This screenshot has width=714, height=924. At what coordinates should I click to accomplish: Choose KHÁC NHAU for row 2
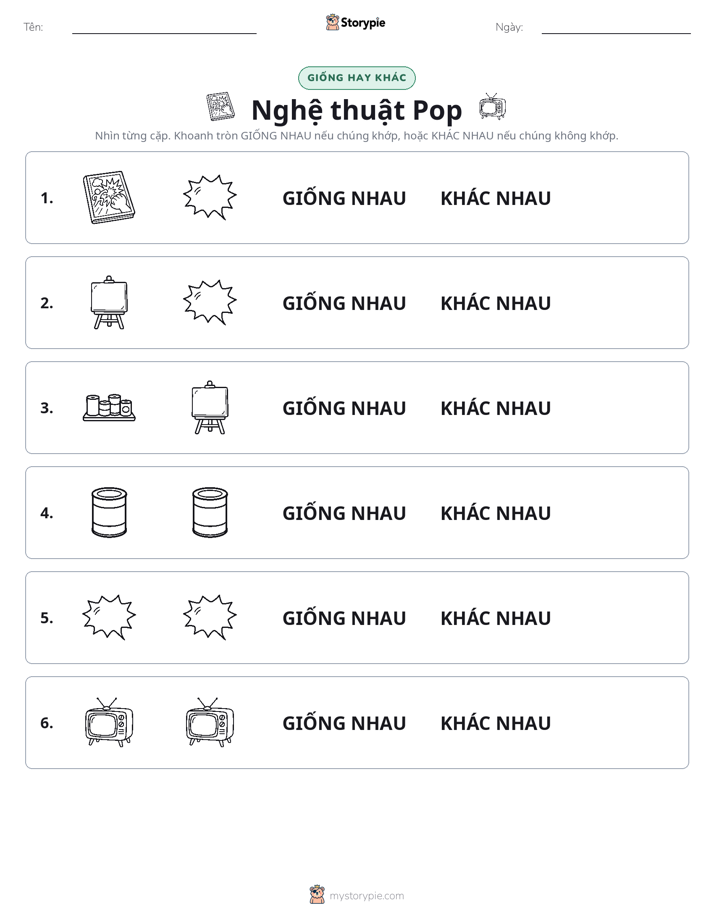pos(495,303)
